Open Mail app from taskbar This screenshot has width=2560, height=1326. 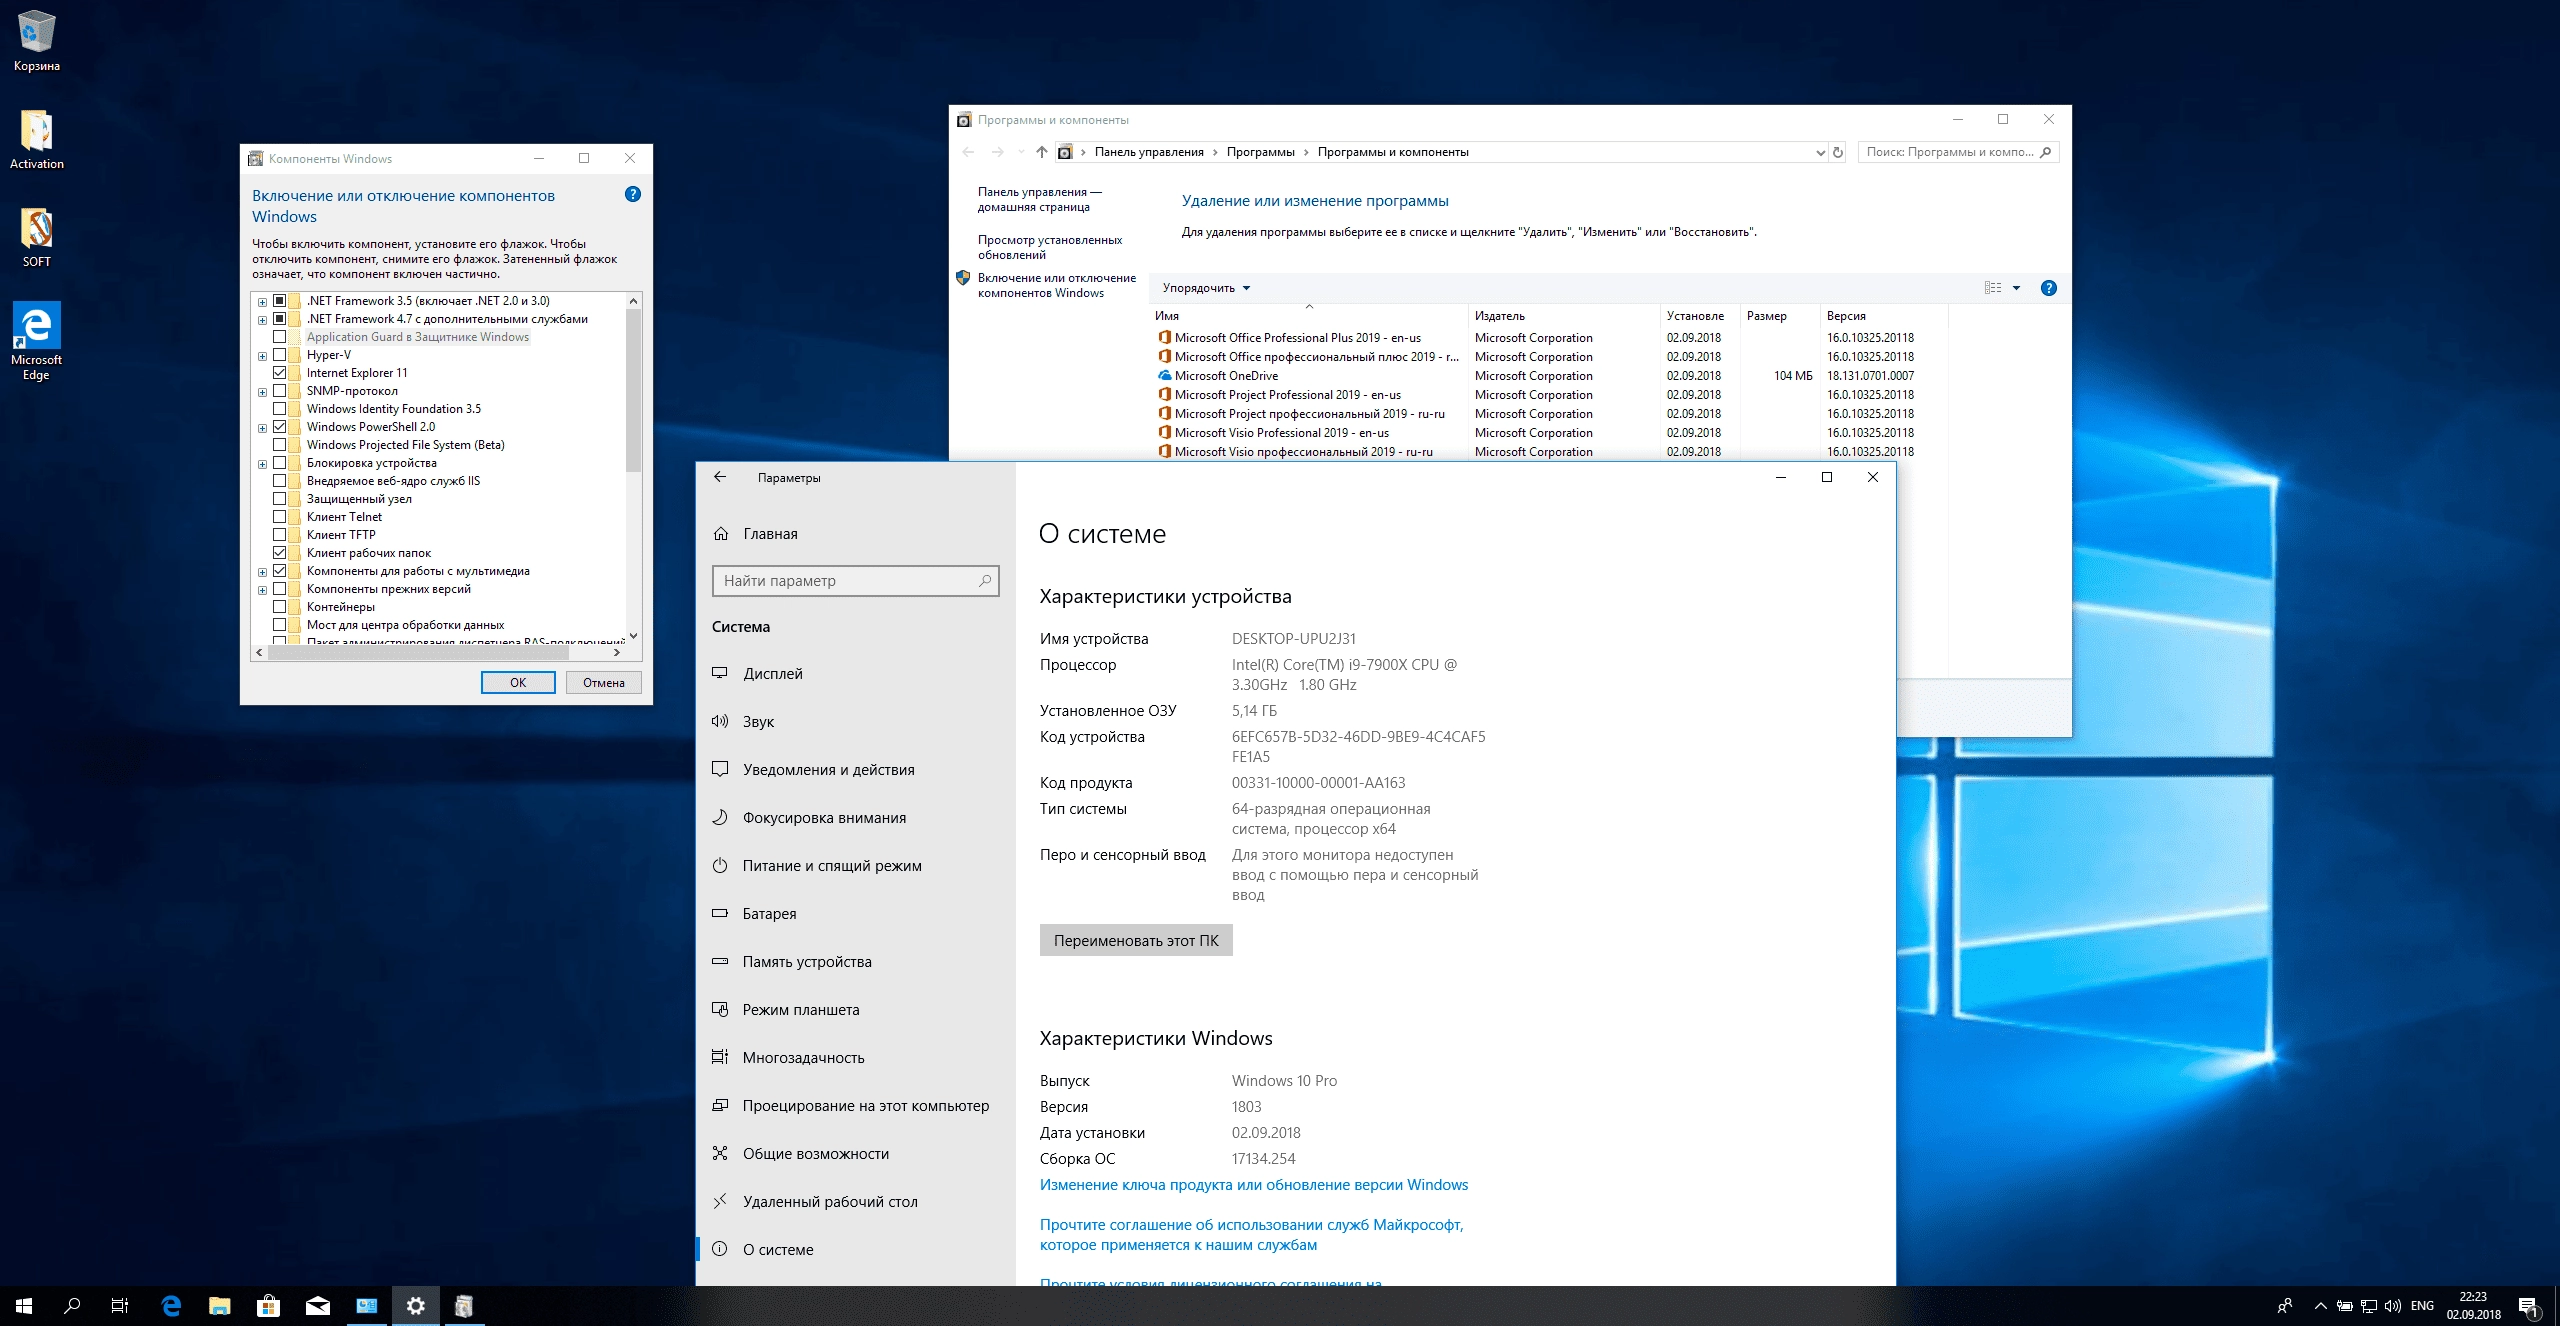click(317, 1306)
